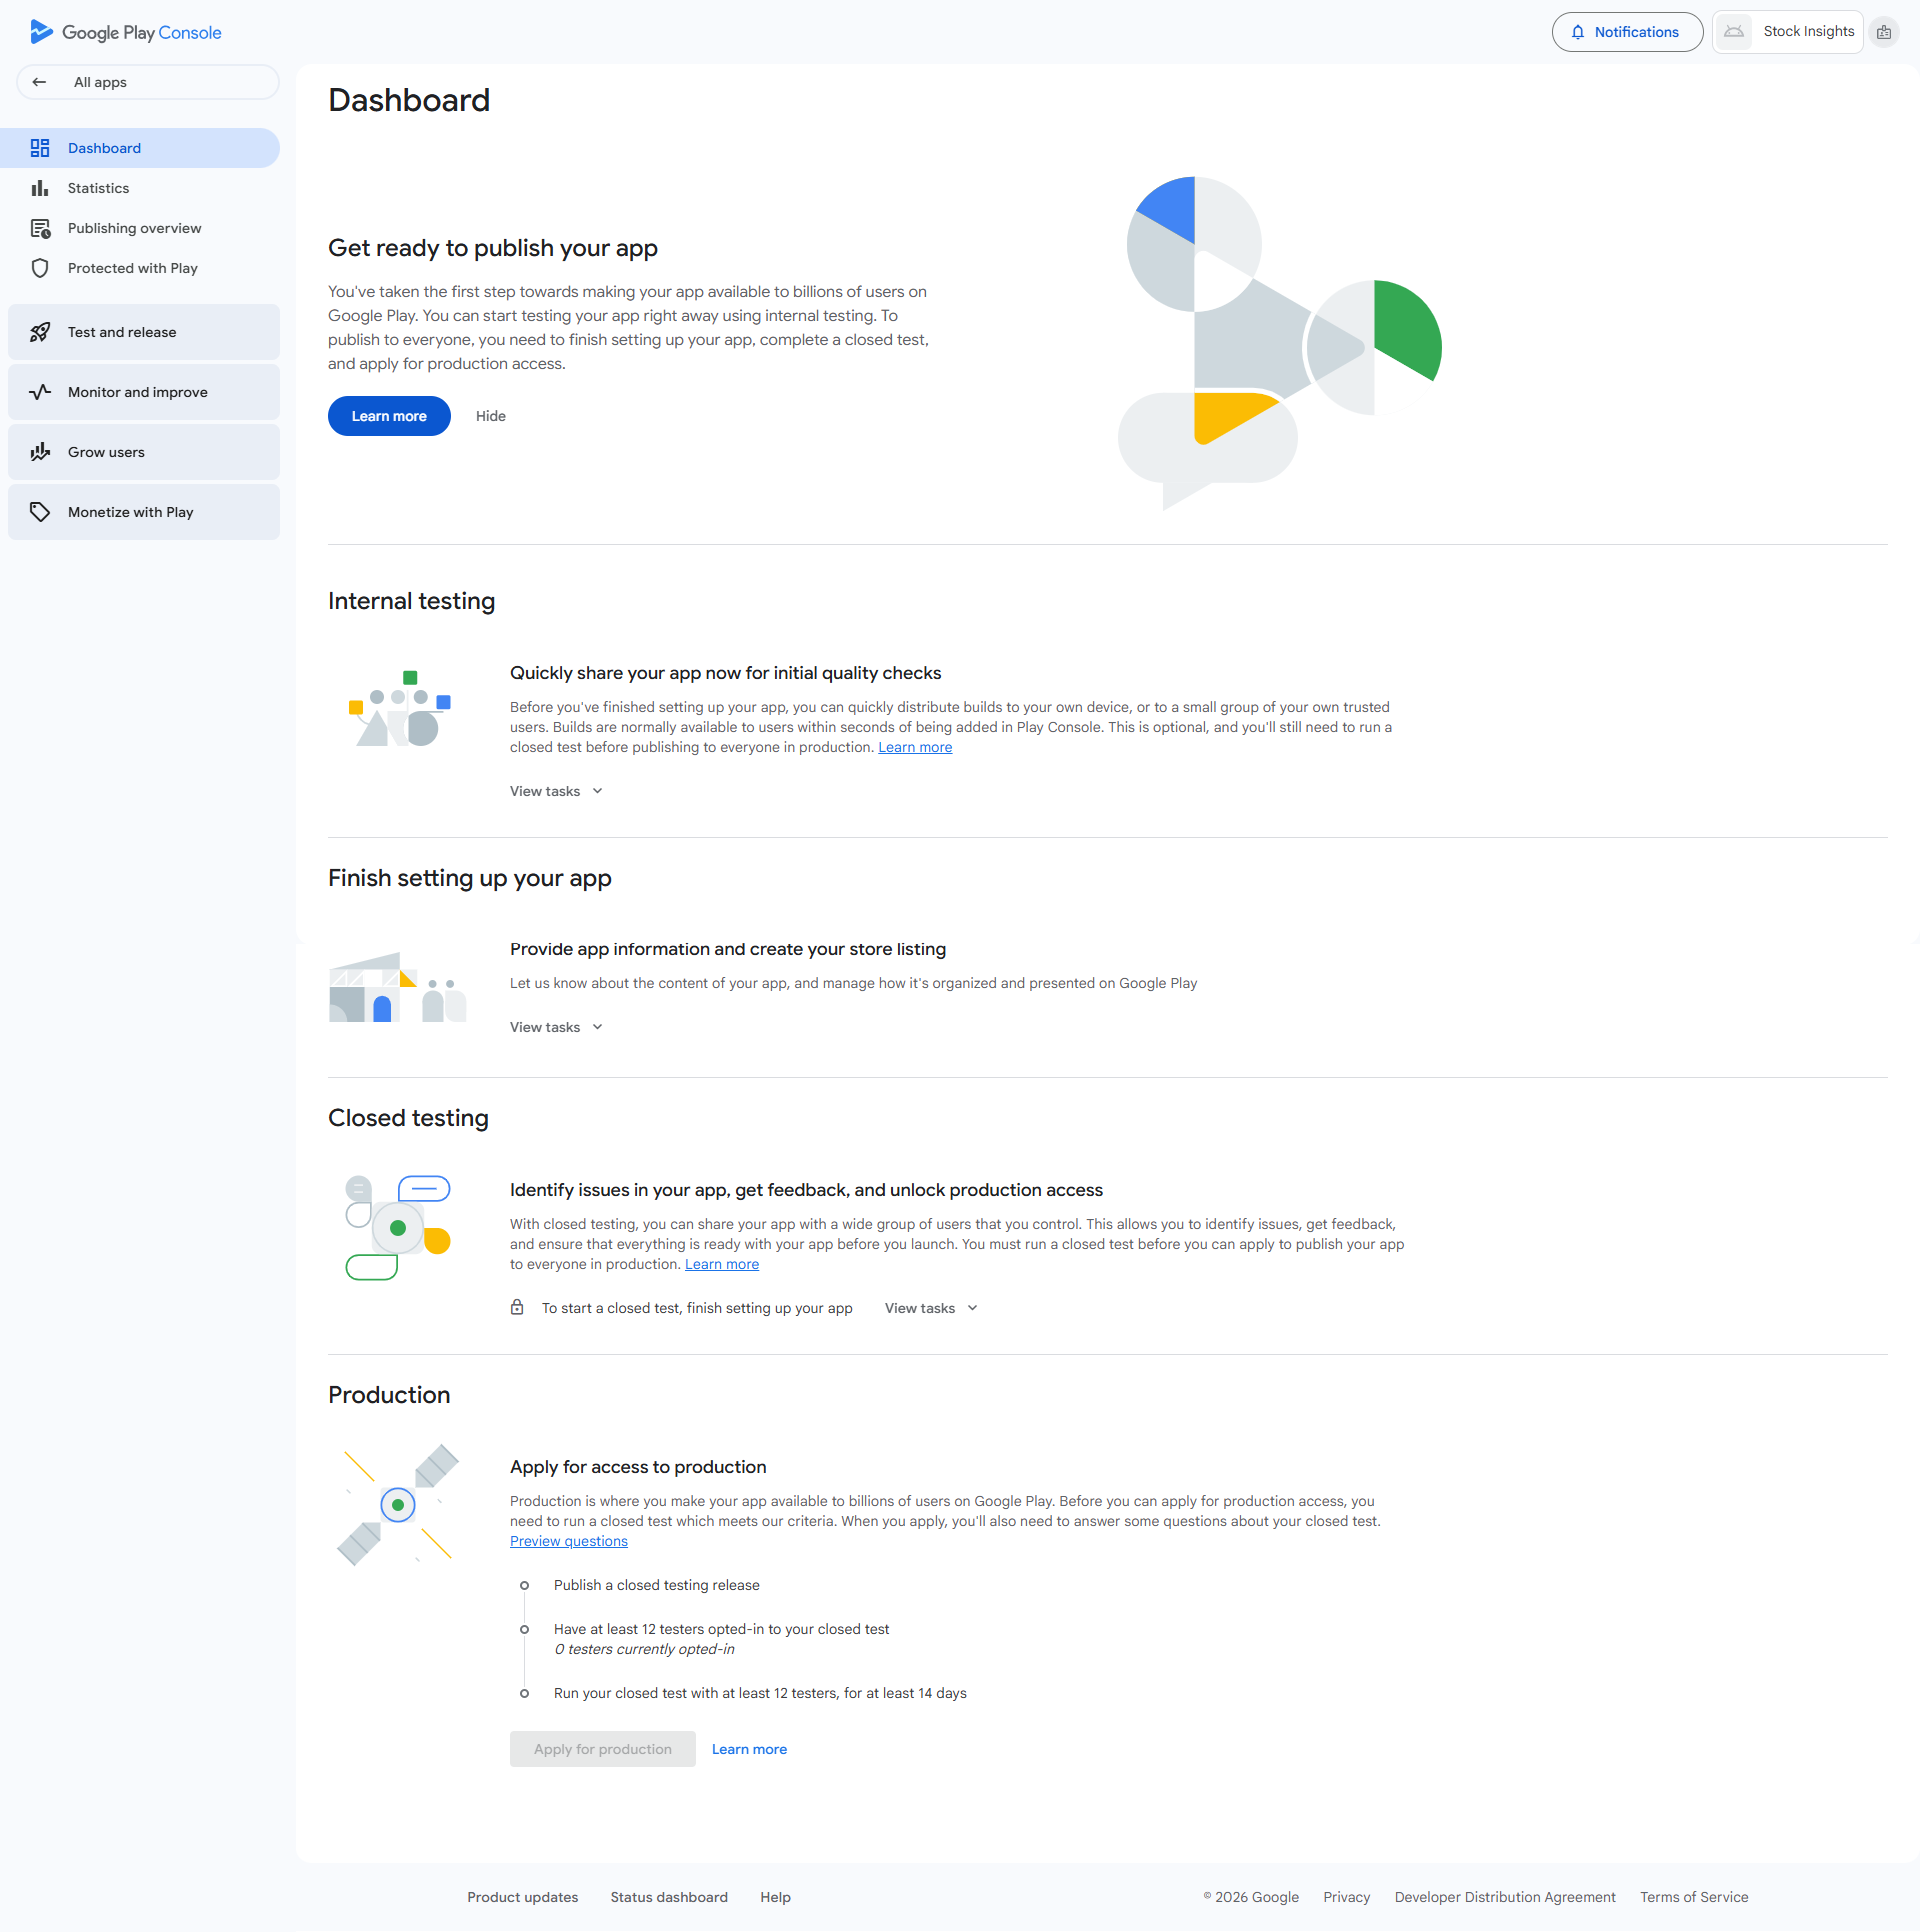Click the store listing setup illustration
This screenshot has height=1932, width=1920.
[x=398, y=987]
